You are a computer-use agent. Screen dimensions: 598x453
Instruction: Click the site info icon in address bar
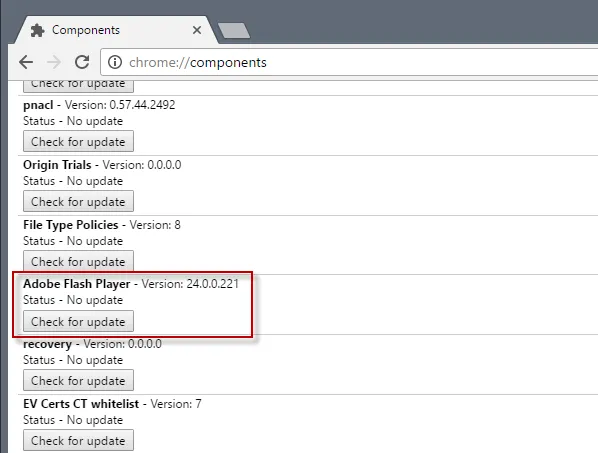(114, 62)
